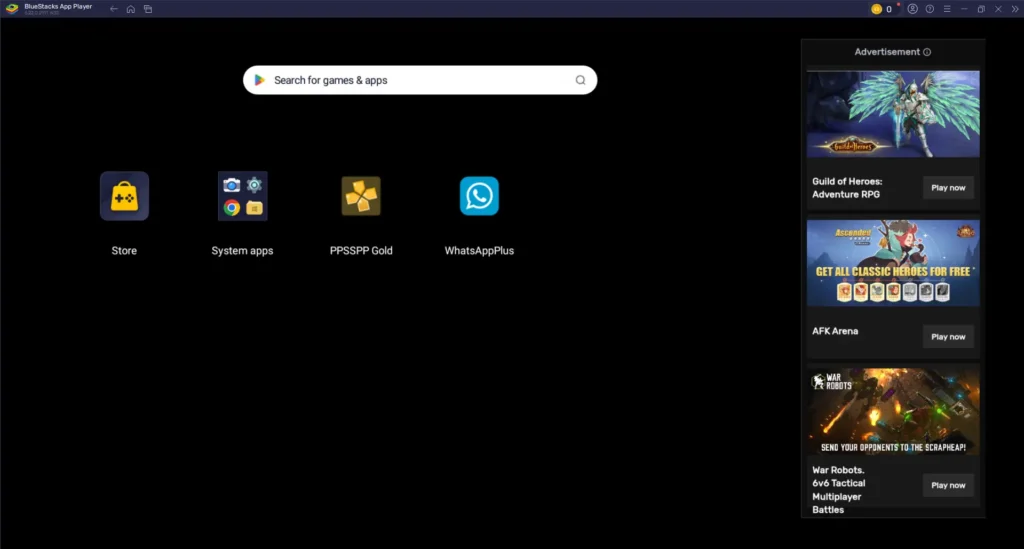Viewport: 1024px width, 549px height.
Task: Open the account profile icon
Action: coord(912,9)
